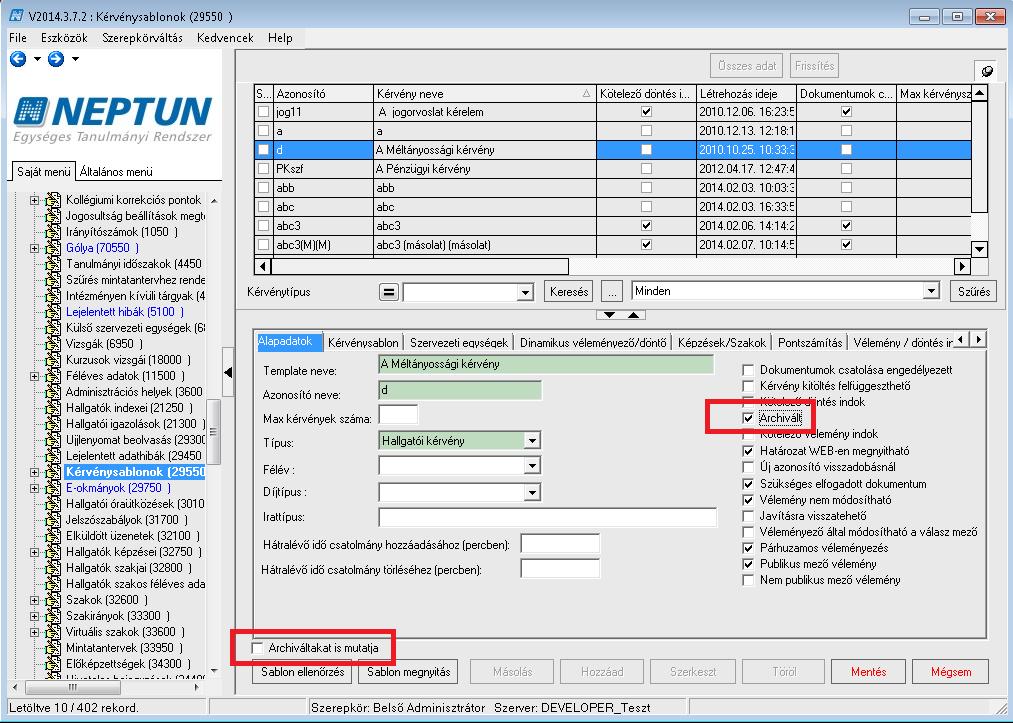Open the Díjtípus dropdown

click(532, 493)
